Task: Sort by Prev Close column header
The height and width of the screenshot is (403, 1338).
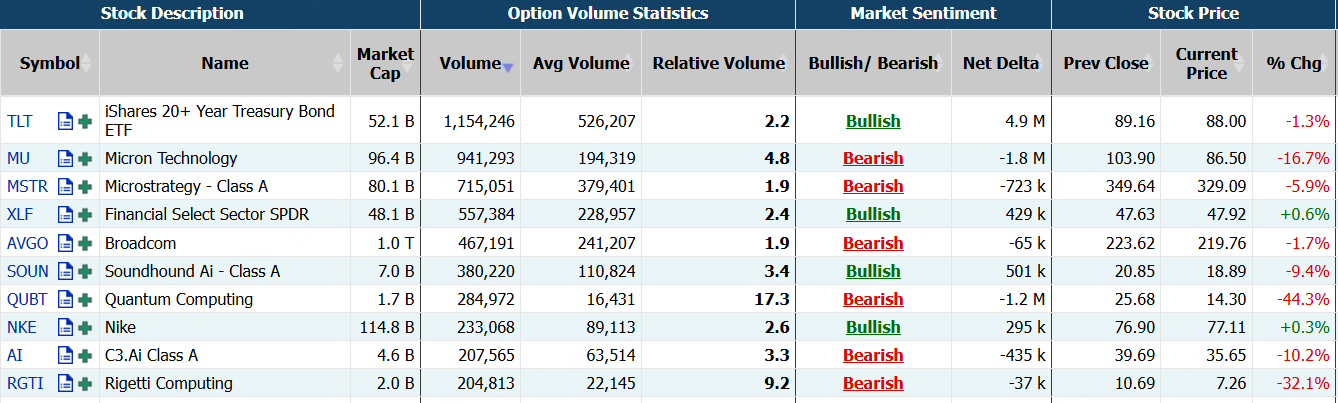Action: point(1106,63)
